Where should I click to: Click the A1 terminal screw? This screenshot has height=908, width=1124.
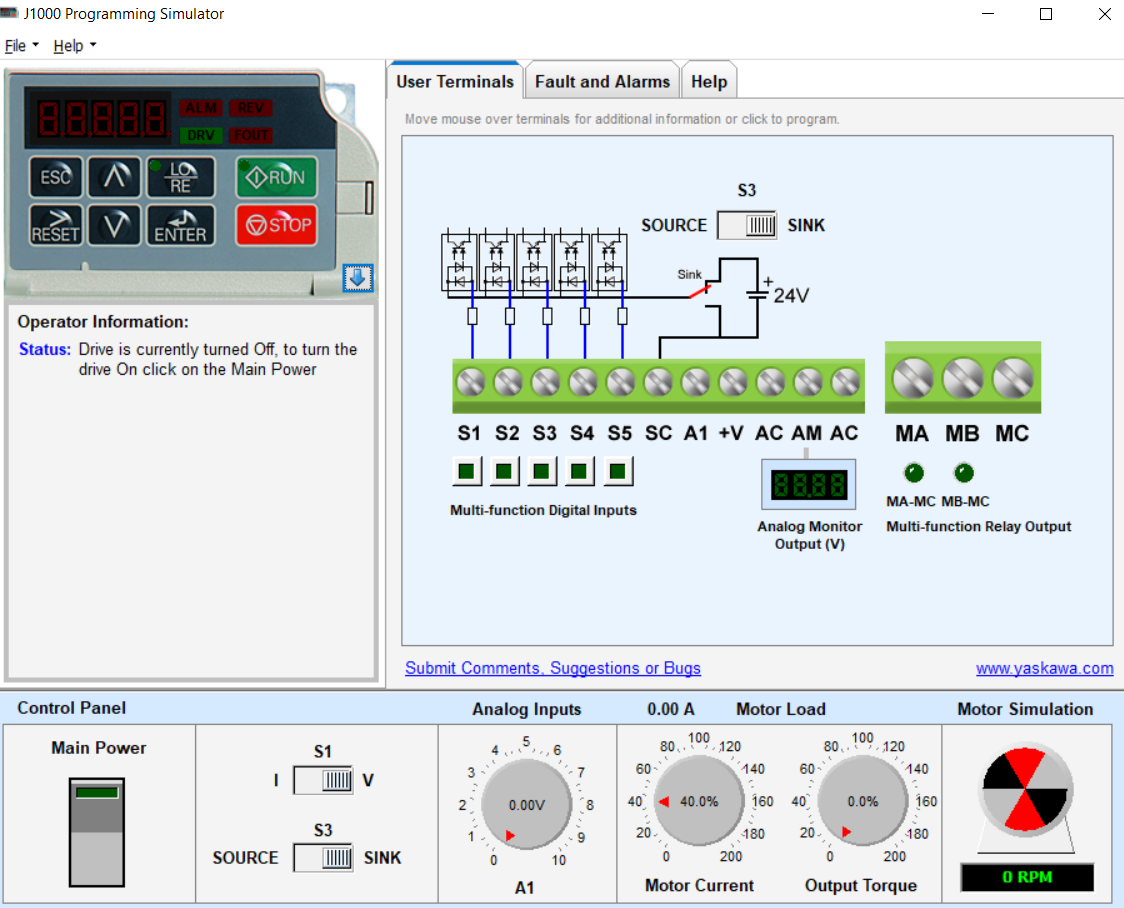point(695,382)
